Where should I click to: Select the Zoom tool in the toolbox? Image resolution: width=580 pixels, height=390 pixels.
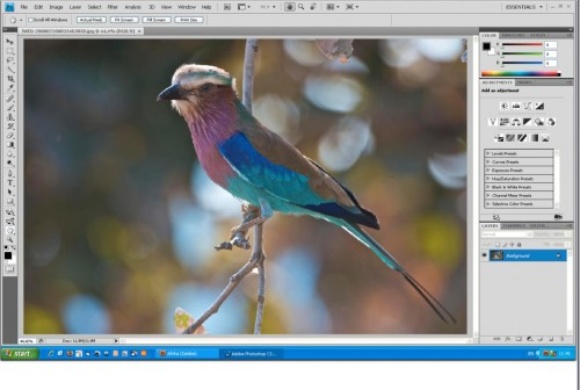click(x=10, y=240)
